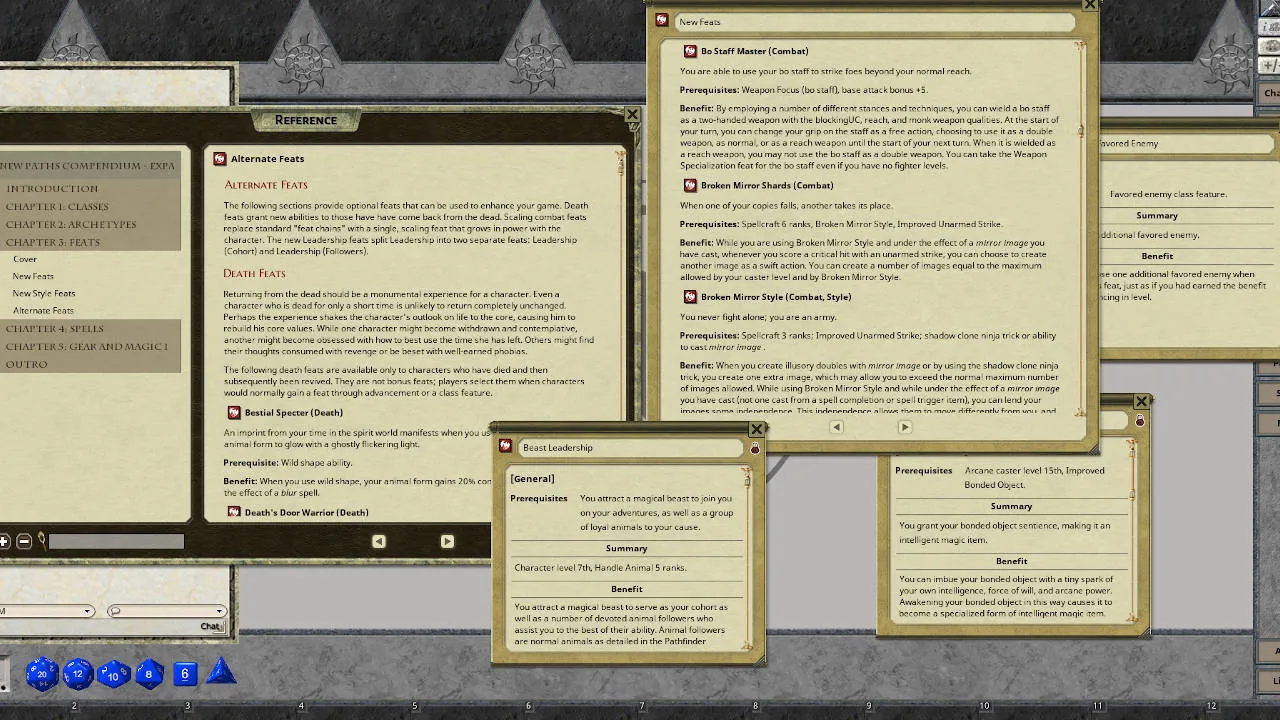Image resolution: width=1280 pixels, height=720 pixels.
Task: Click the Reference content scrollbar
Action: coord(620,335)
